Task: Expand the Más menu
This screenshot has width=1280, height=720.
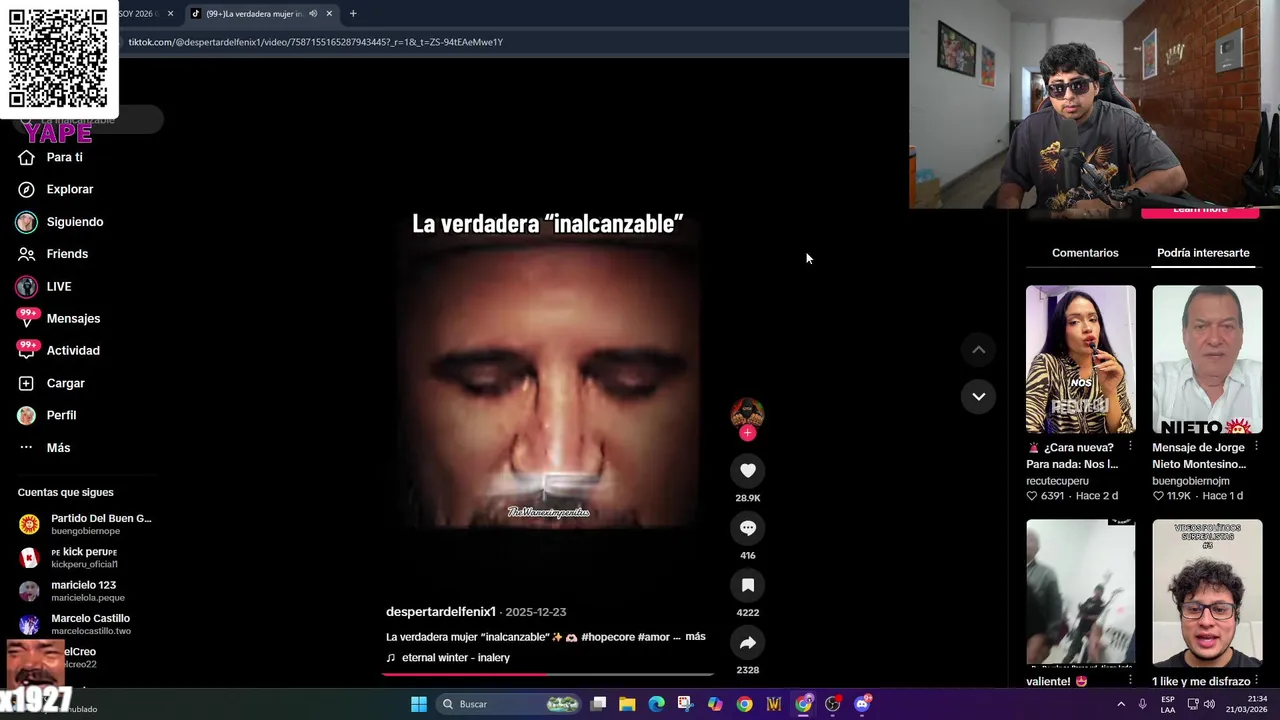Action: pyautogui.click(x=44, y=447)
